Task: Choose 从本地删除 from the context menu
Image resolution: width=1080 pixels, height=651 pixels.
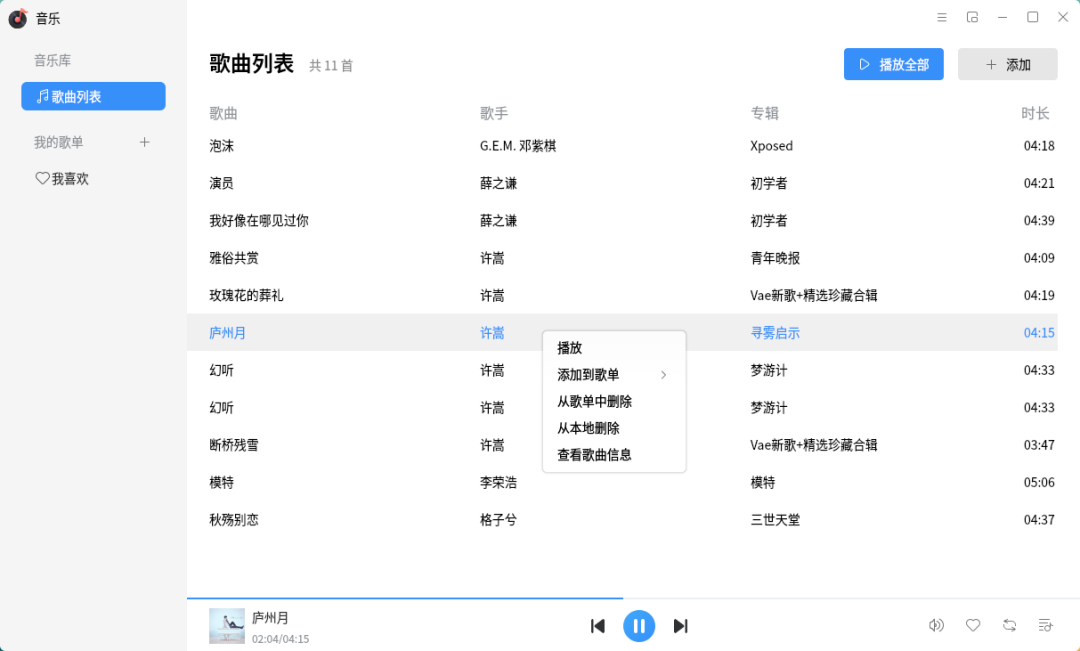Action: (588, 427)
